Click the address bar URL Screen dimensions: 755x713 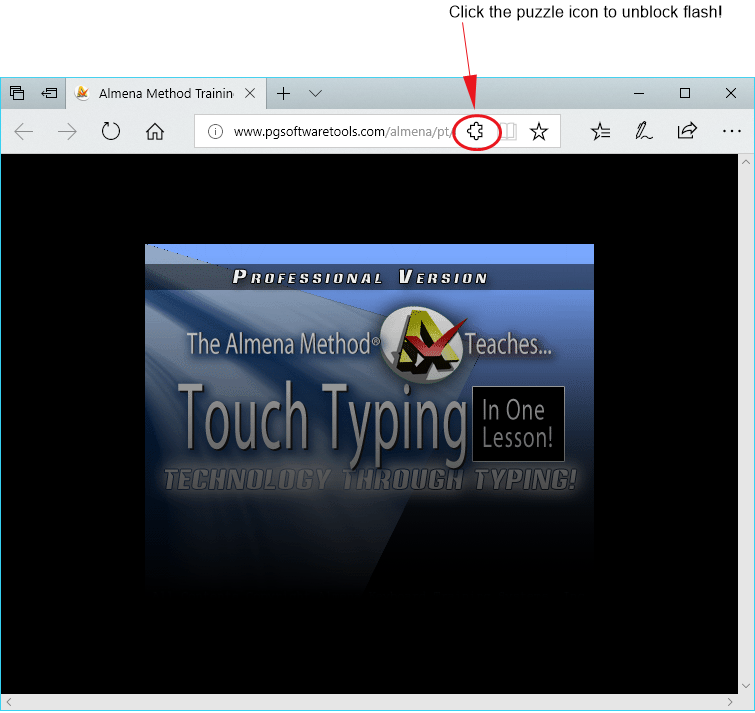pyautogui.click(x=341, y=131)
